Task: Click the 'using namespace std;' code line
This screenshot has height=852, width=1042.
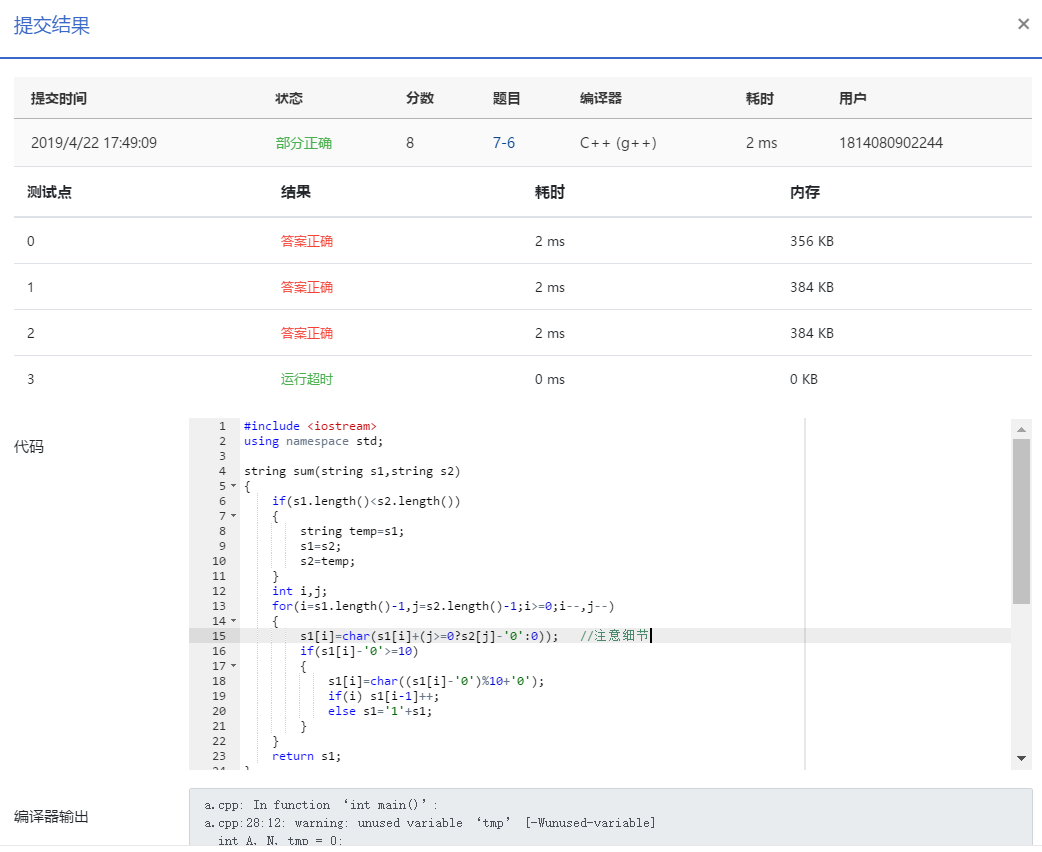Action: [313, 441]
